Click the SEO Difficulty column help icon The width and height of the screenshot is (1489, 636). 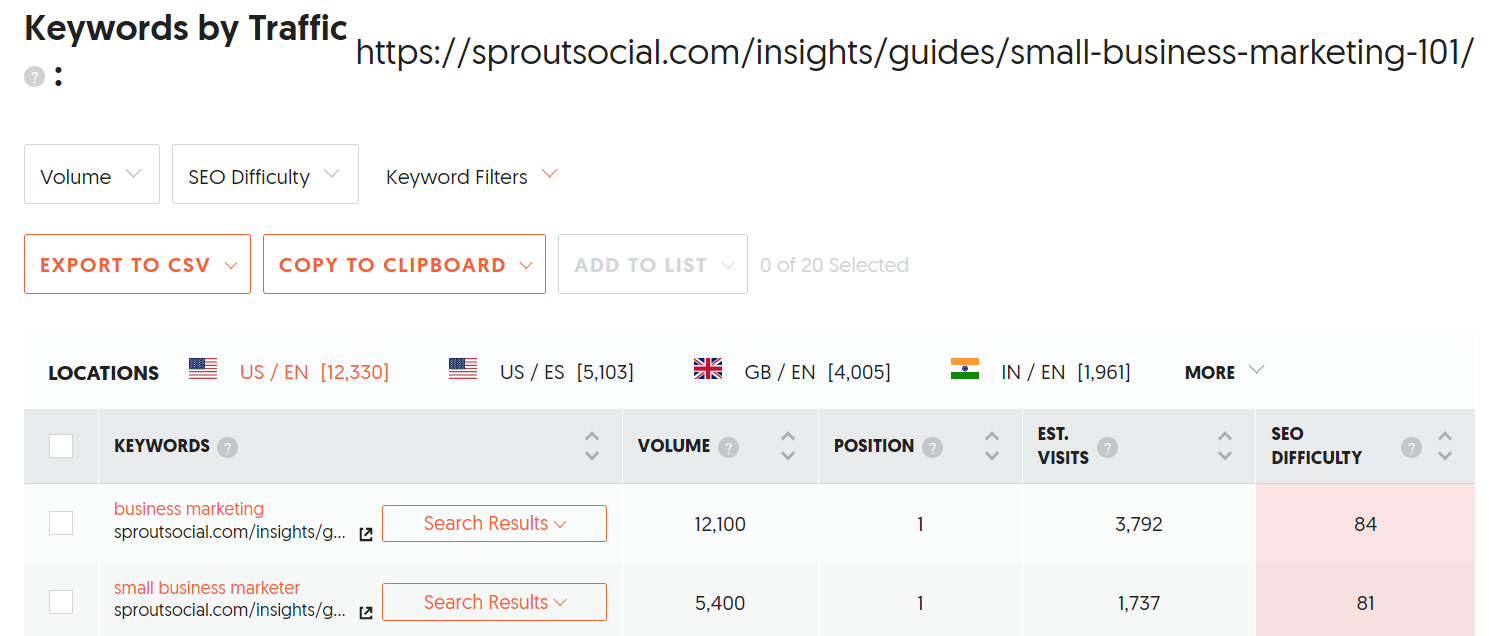coord(1411,447)
